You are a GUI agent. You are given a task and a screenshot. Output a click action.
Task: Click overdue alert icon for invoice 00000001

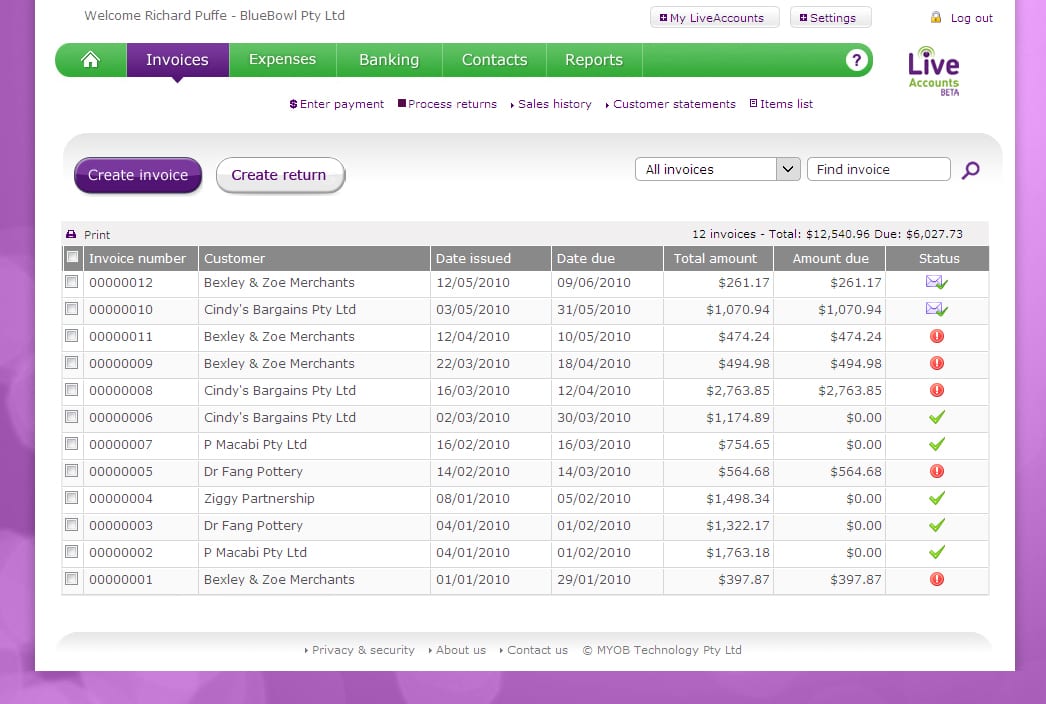[937, 579]
